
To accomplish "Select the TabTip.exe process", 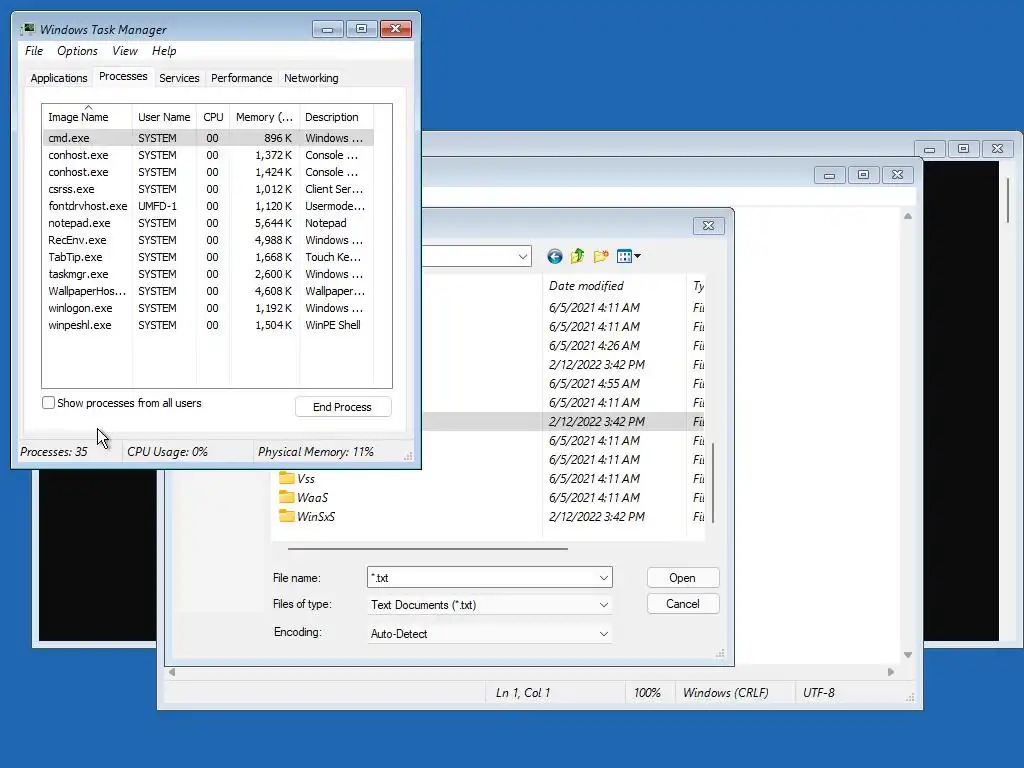I will pyautogui.click(x=208, y=257).
